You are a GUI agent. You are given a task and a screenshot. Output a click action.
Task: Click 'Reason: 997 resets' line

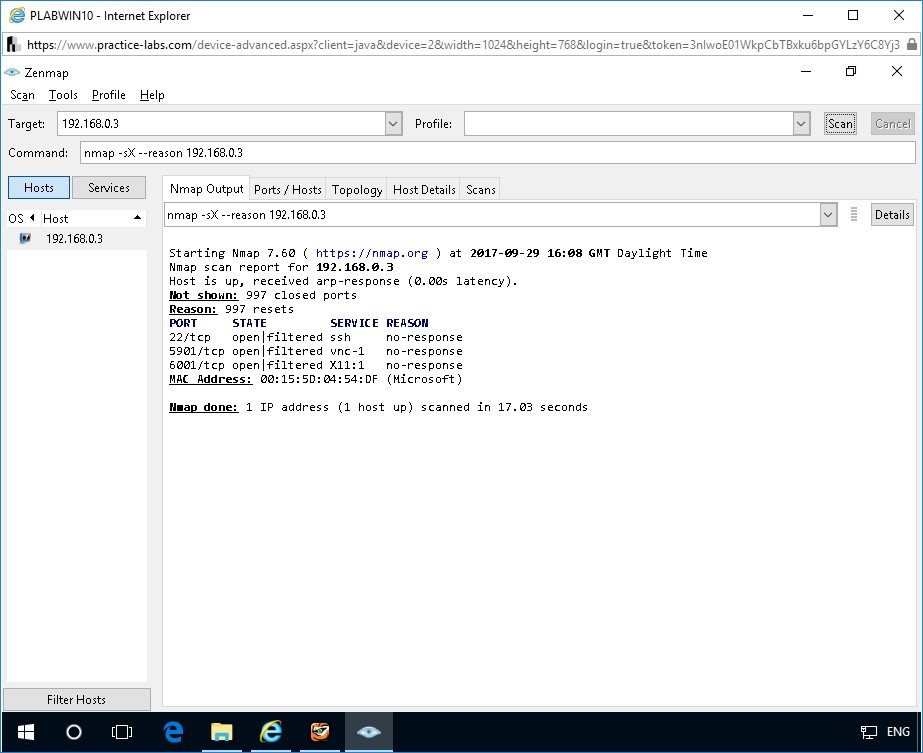click(x=231, y=309)
